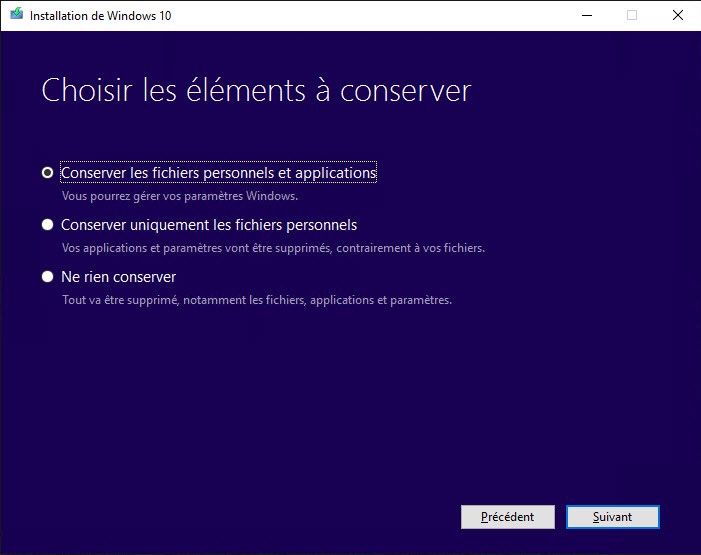This screenshot has width=701, height=555.
Task: Click the Précédent button
Action: 508,517
